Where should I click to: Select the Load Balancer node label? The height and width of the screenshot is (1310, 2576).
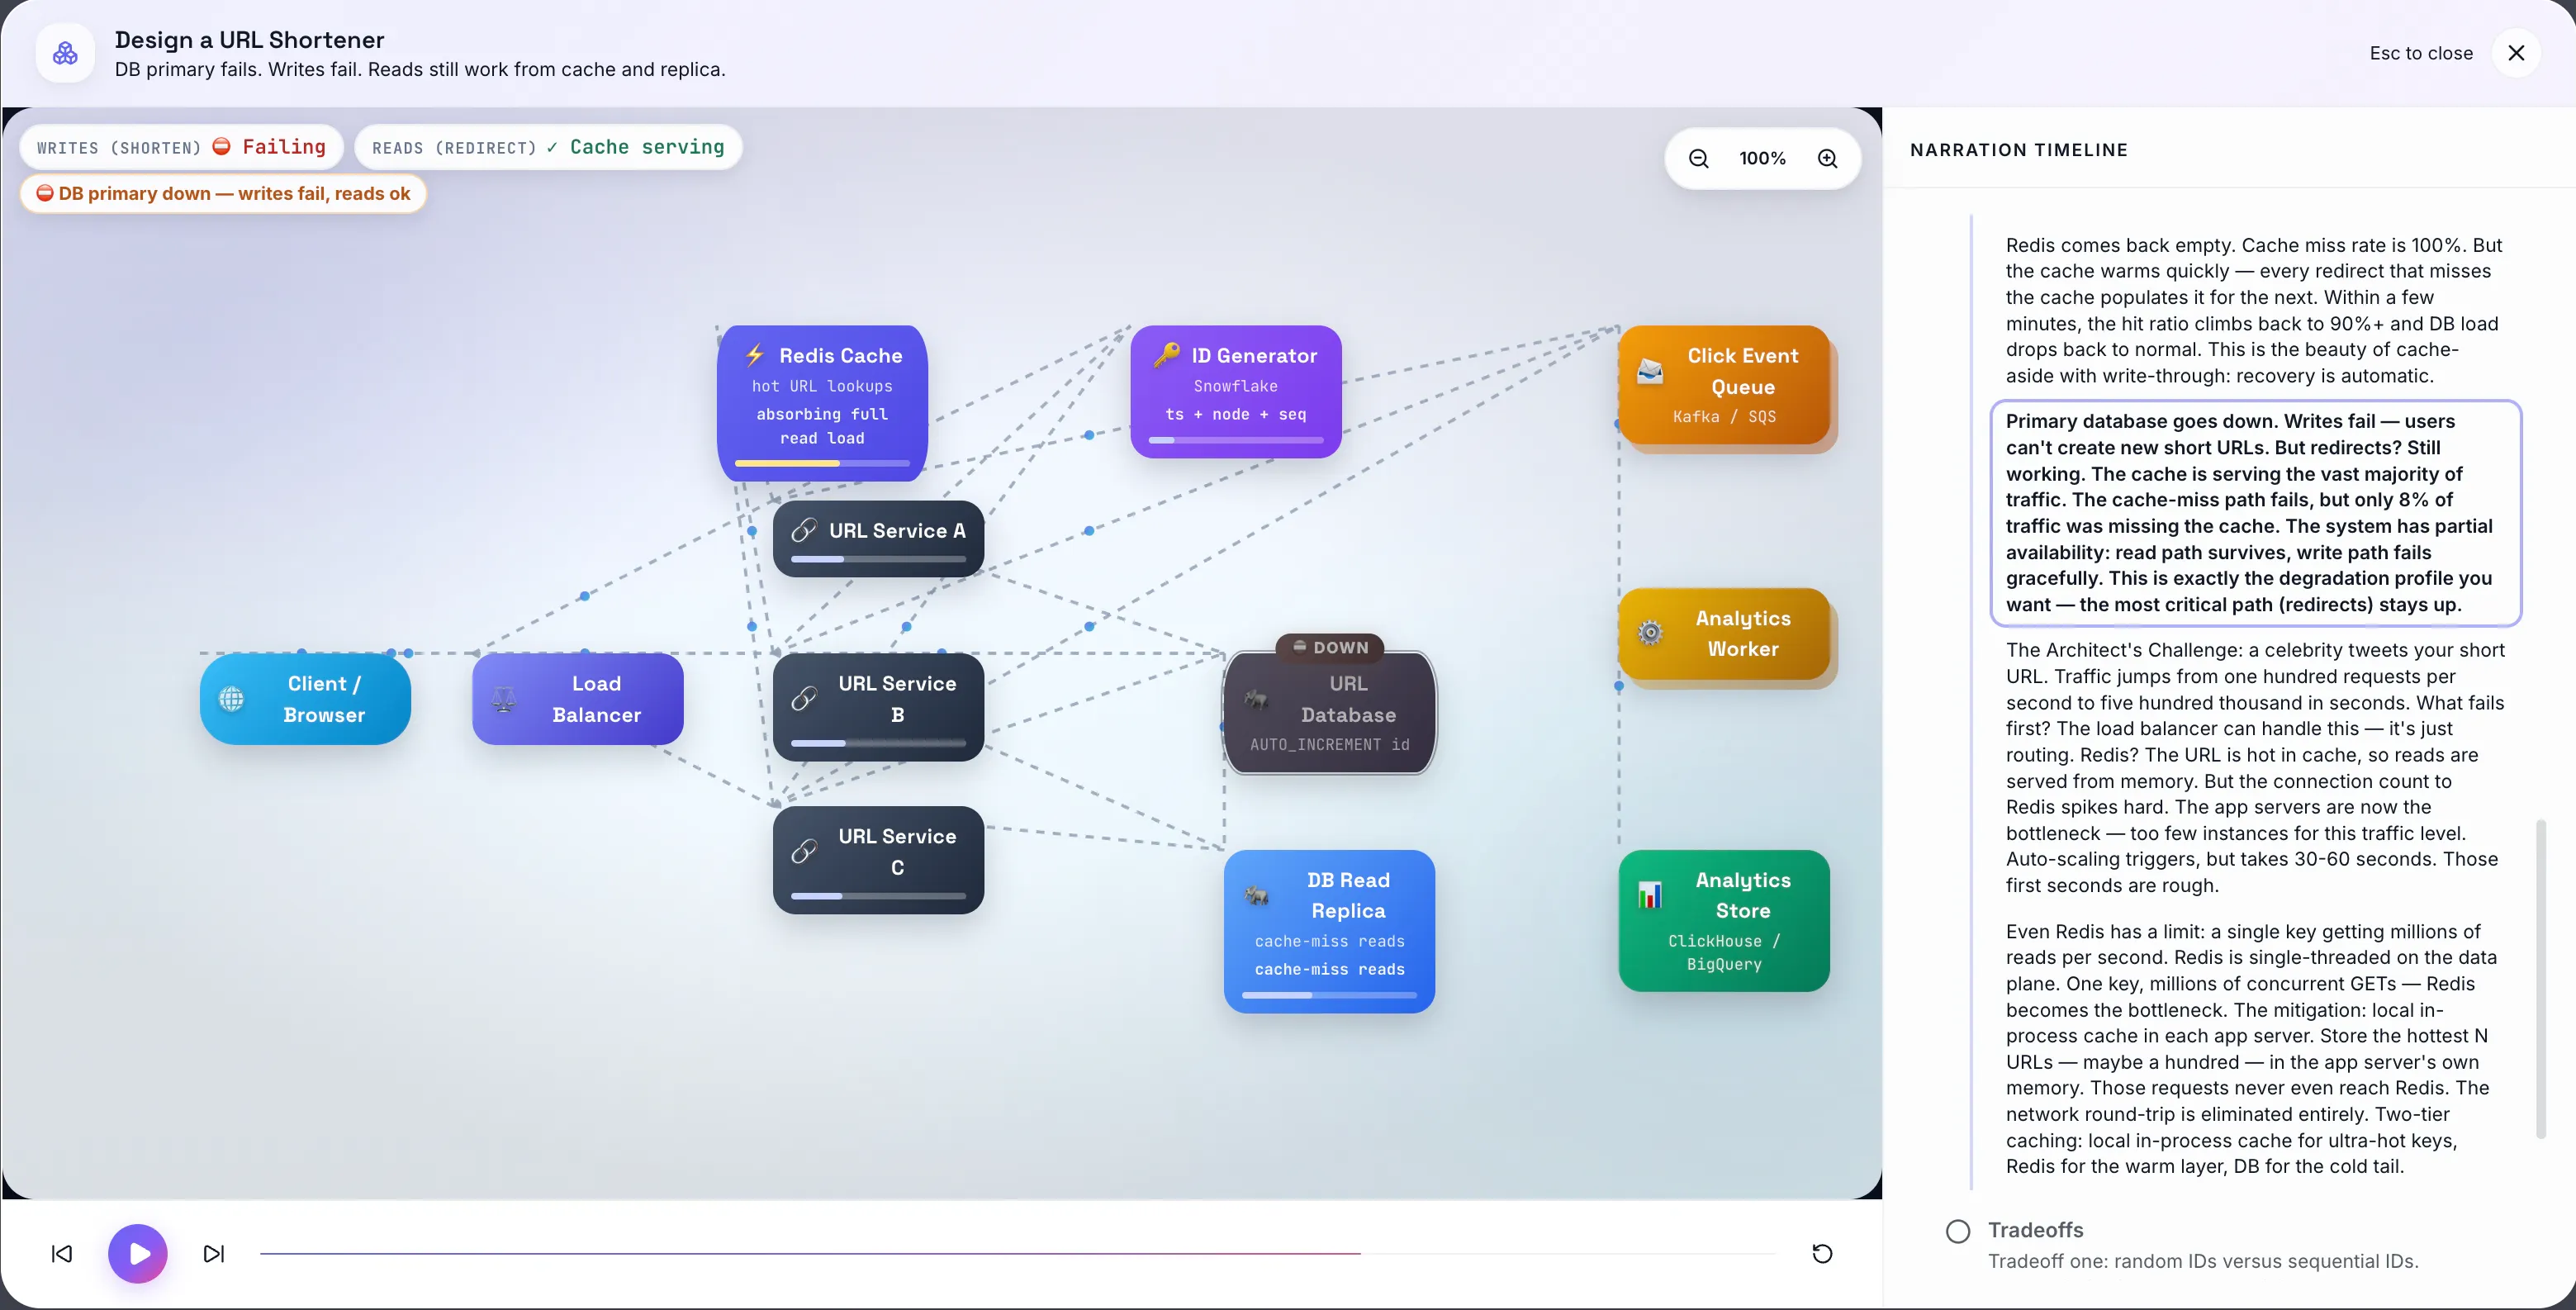pyautogui.click(x=597, y=699)
